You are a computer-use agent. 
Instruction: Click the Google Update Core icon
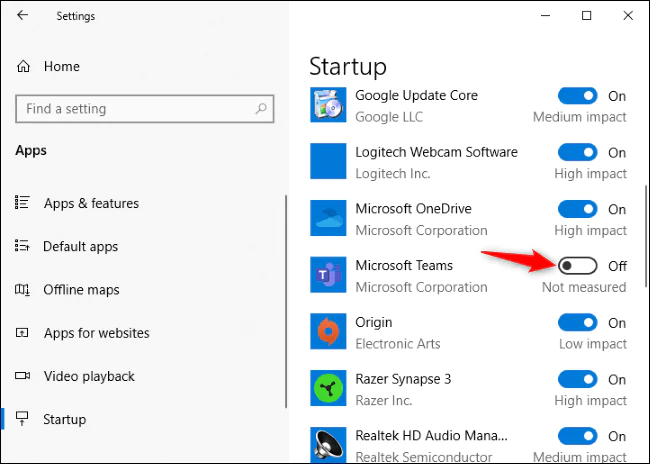coord(328,106)
